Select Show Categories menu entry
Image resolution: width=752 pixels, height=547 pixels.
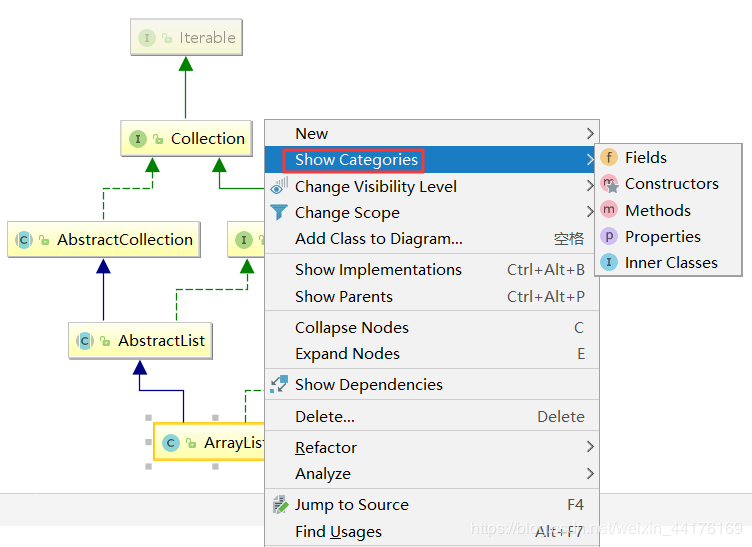click(x=356, y=160)
